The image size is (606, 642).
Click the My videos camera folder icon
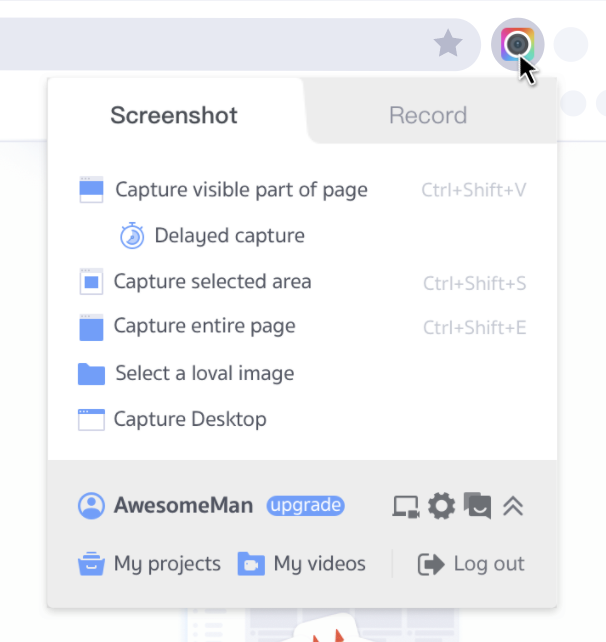point(251,564)
